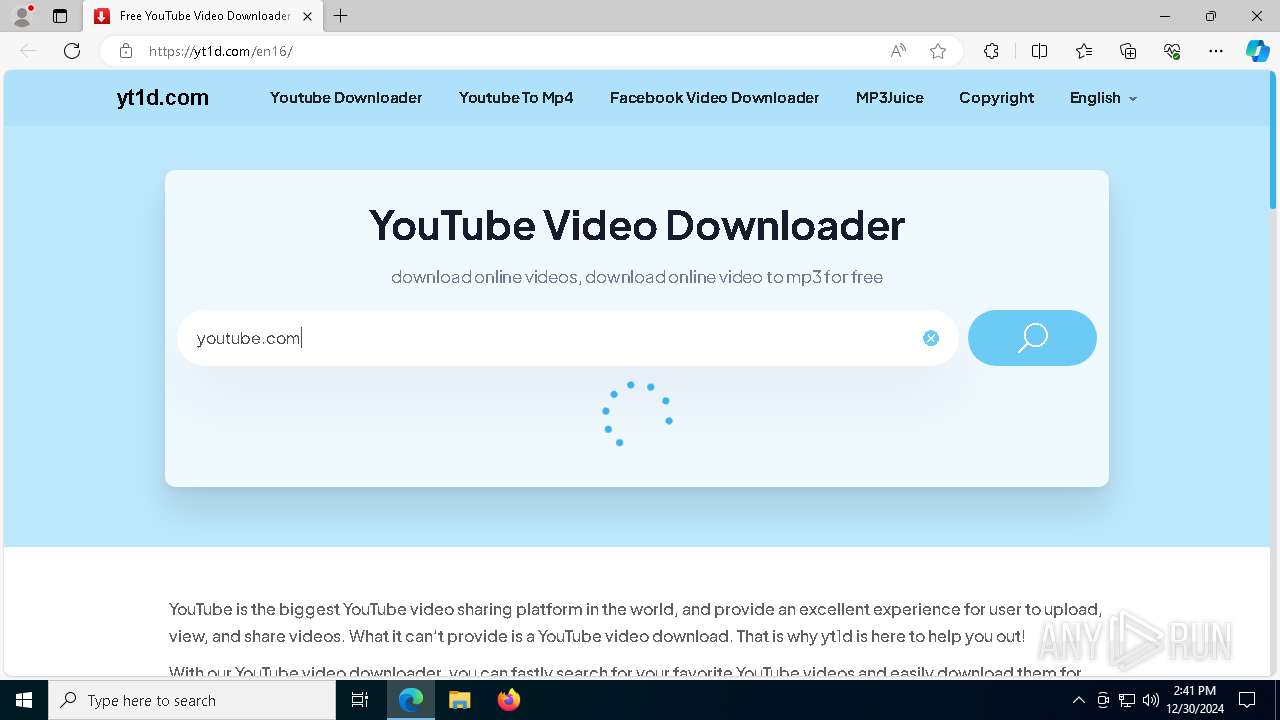Open Firefox taskbar icon
Screen dimensions: 1280x720
click(x=509, y=700)
